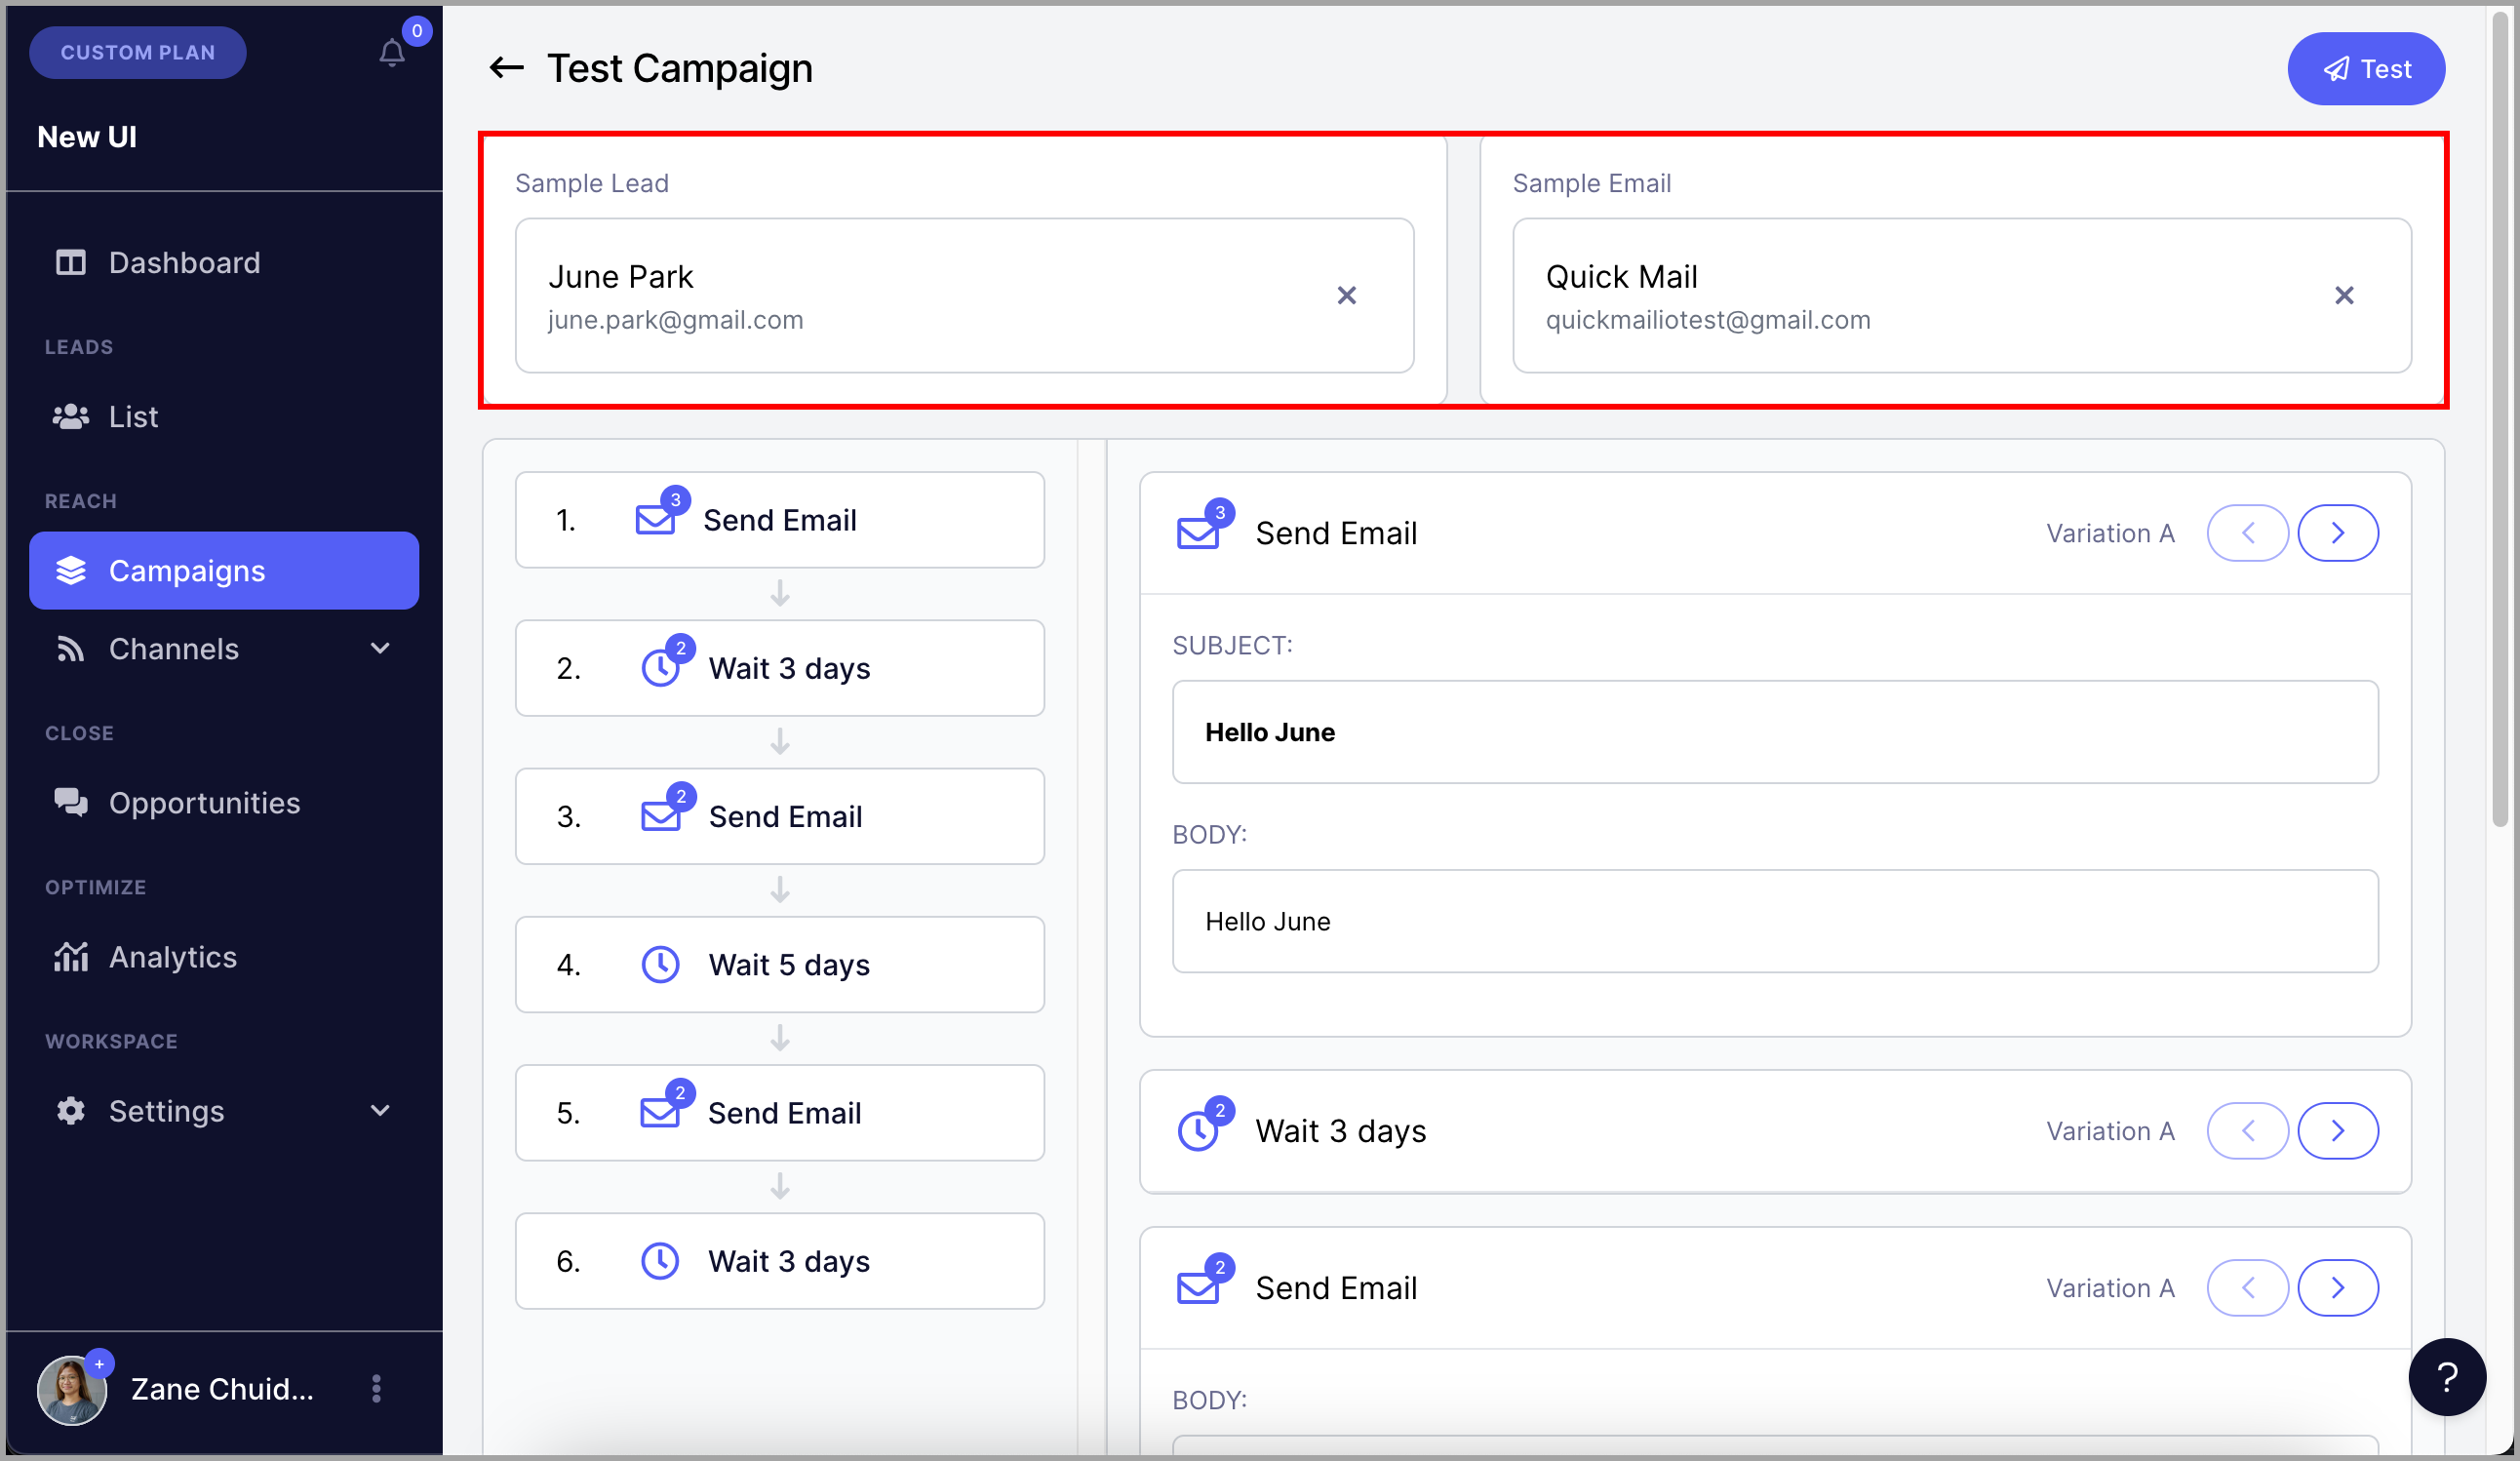Send a test with the Test button
The image size is (2520, 1461).
[x=2366, y=68]
